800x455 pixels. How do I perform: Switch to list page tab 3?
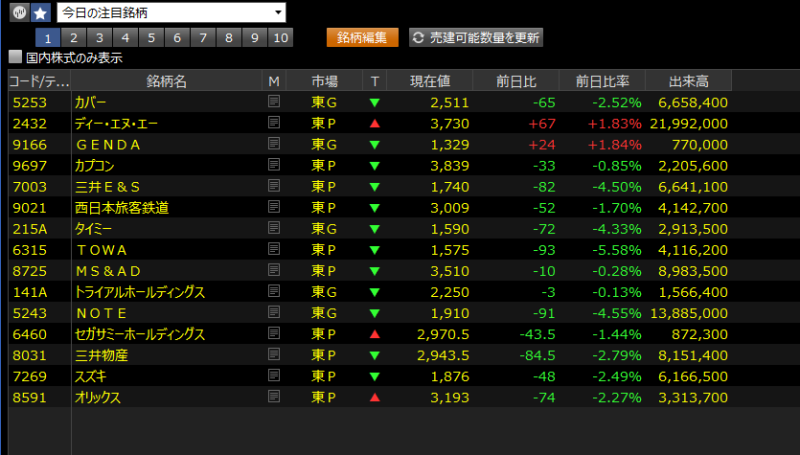click(x=99, y=38)
